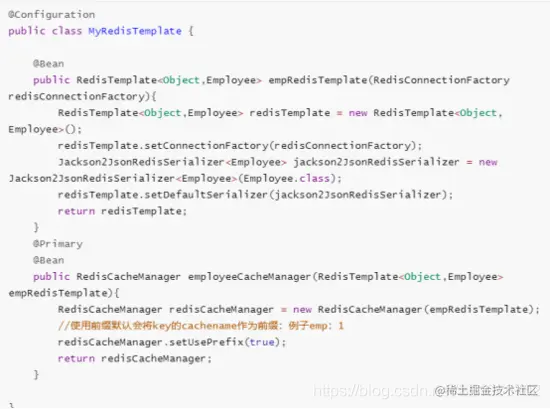This screenshot has width=550, height=409.
Task: Click the jackson2JsonRedisSerializer variable declaration
Action: pos(376,162)
